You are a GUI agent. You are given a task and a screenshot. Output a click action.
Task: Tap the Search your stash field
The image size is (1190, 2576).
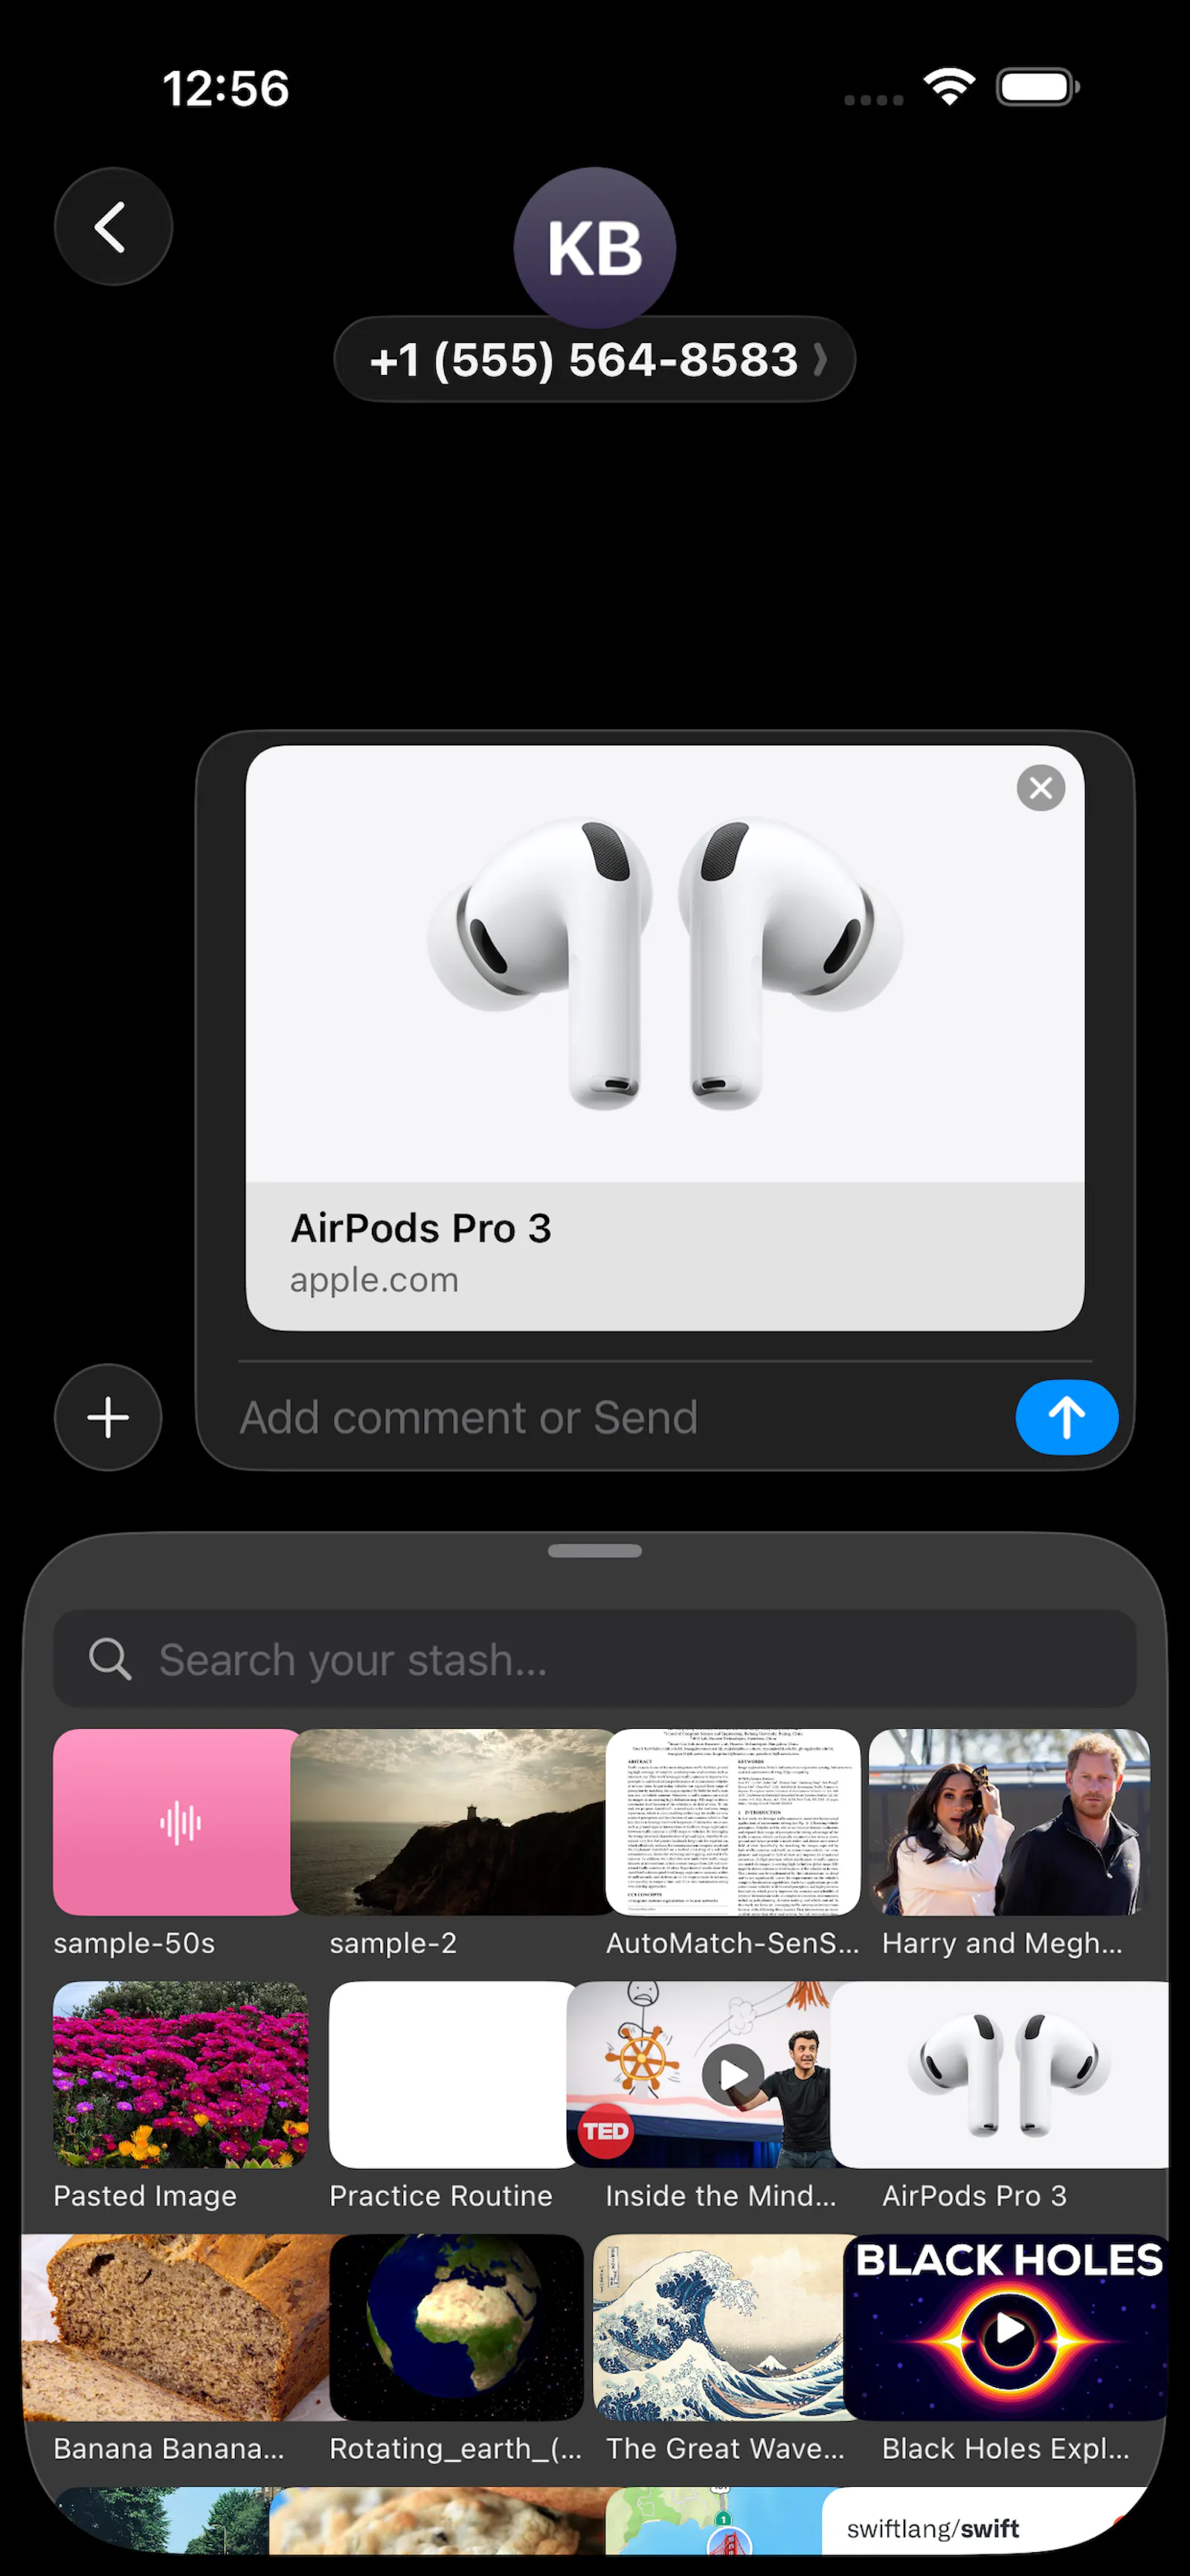click(x=595, y=1659)
